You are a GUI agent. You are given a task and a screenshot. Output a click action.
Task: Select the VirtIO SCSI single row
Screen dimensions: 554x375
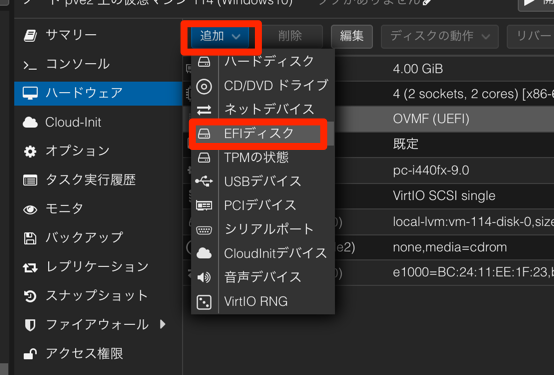(369, 196)
